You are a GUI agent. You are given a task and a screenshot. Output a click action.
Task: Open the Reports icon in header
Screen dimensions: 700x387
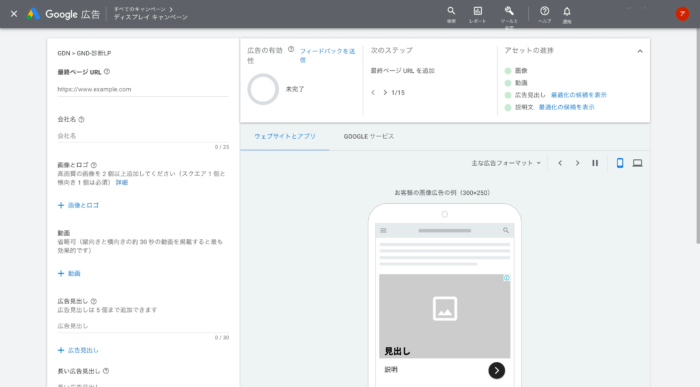pyautogui.click(x=478, y=11)
